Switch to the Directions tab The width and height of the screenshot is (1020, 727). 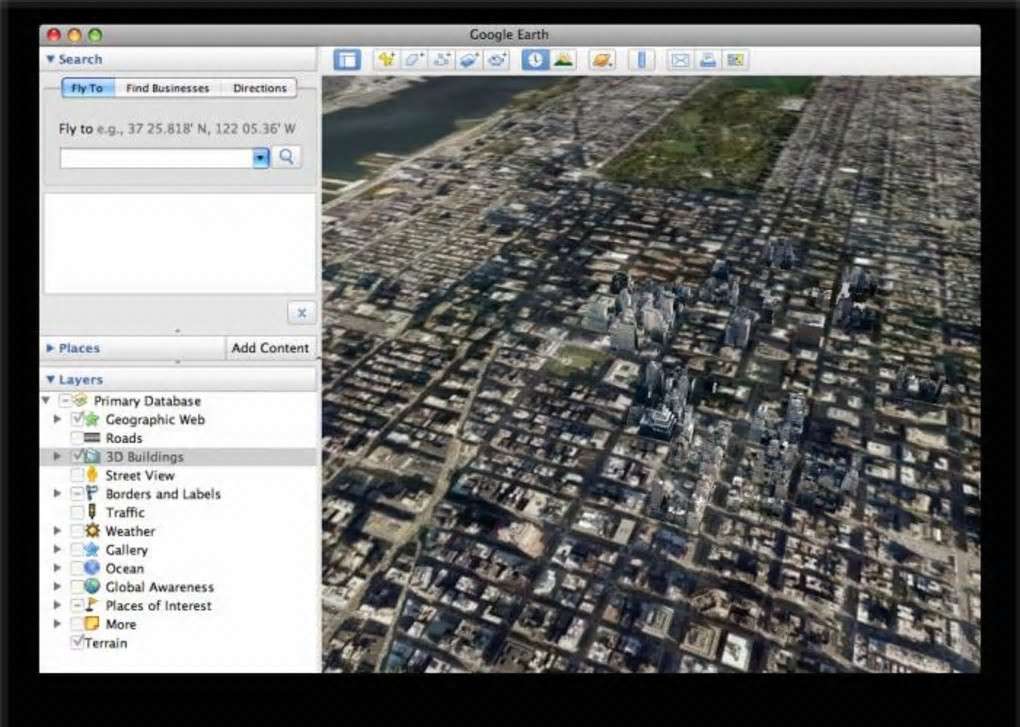260,88
